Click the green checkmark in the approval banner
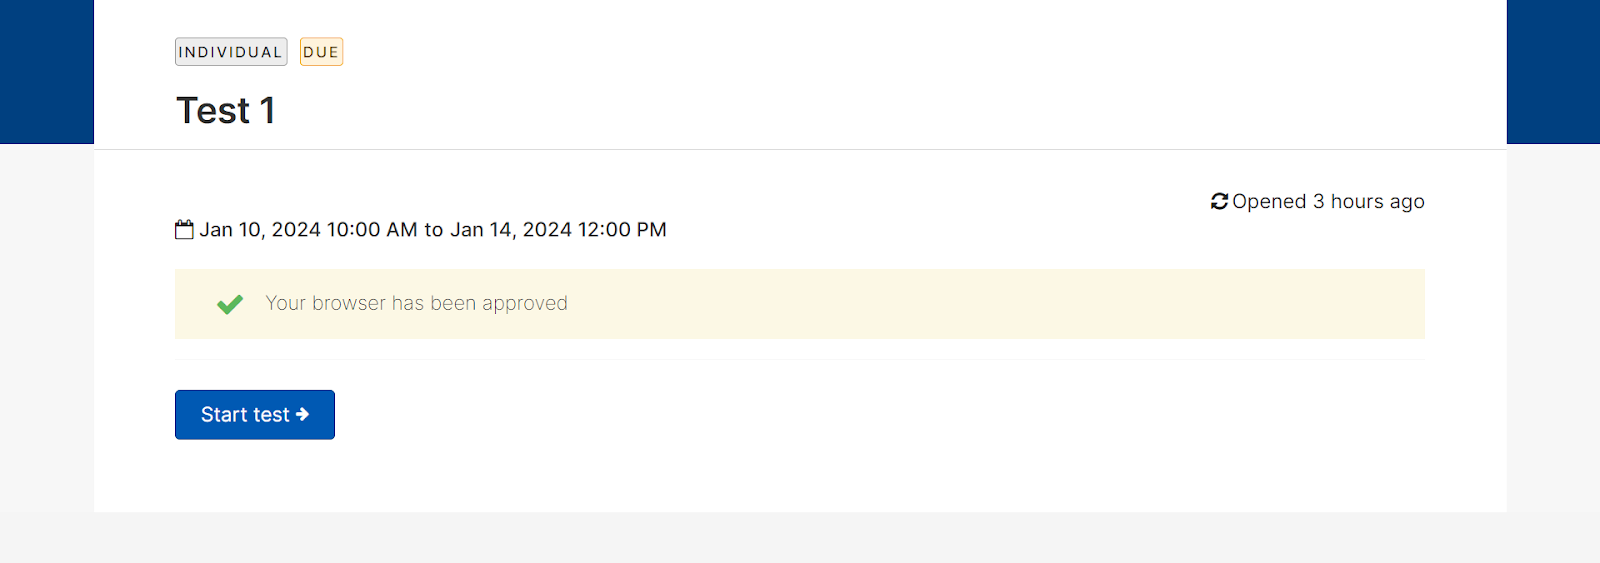Screen dimensions: 1600x563 [x=230, y=304]
